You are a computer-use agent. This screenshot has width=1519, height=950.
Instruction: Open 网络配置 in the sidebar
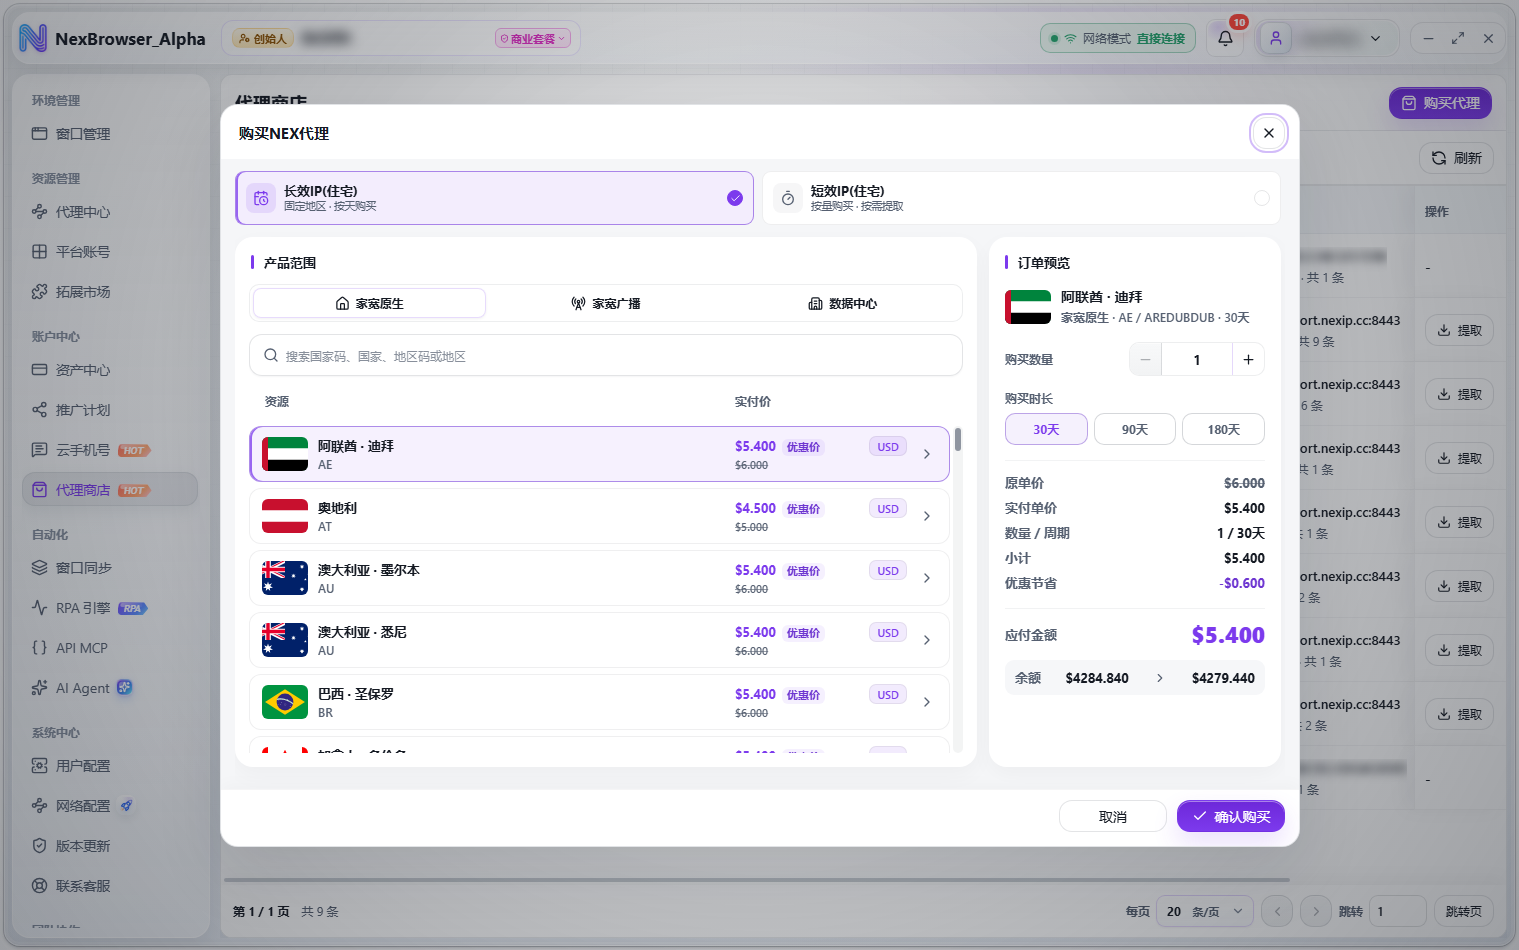point(110,806)
